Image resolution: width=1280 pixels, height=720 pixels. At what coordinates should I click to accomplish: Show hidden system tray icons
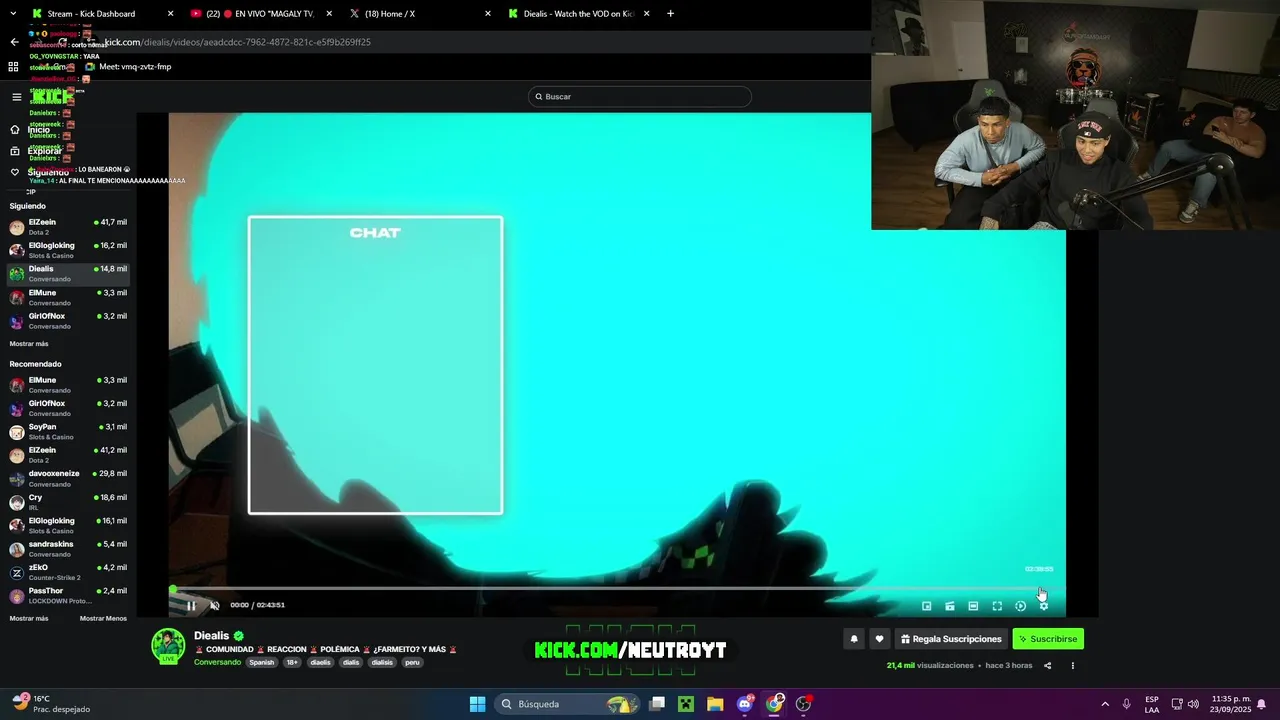[1105, 704]
